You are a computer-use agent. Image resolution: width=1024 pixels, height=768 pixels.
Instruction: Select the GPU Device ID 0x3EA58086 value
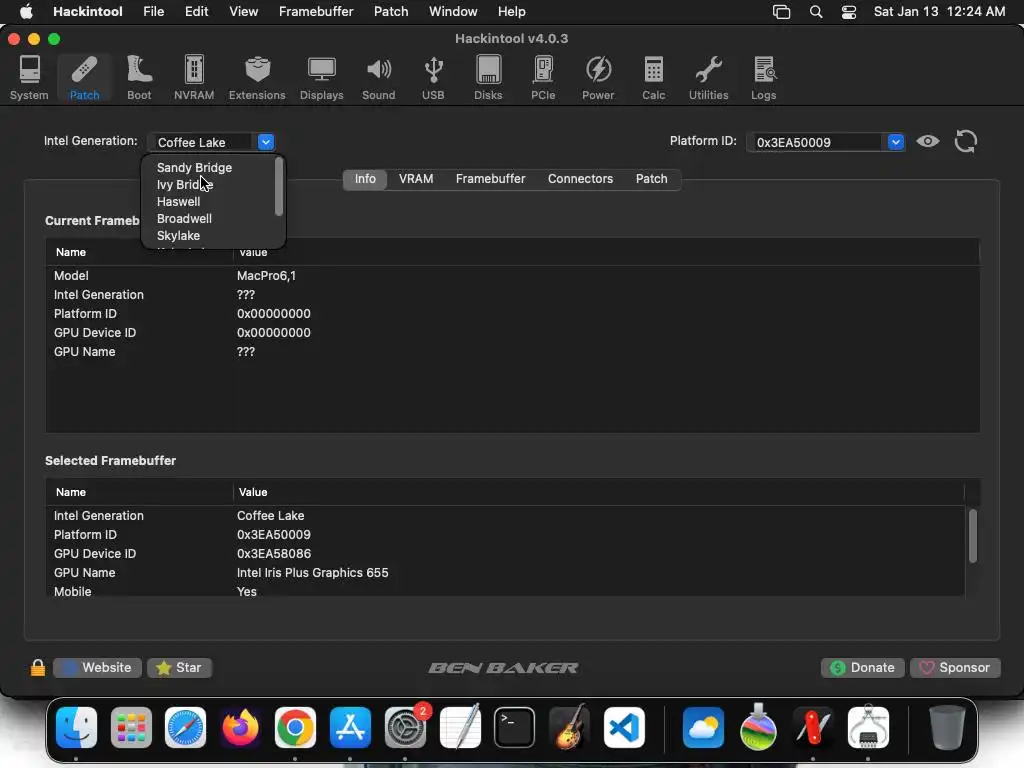(x=274, y=553)
